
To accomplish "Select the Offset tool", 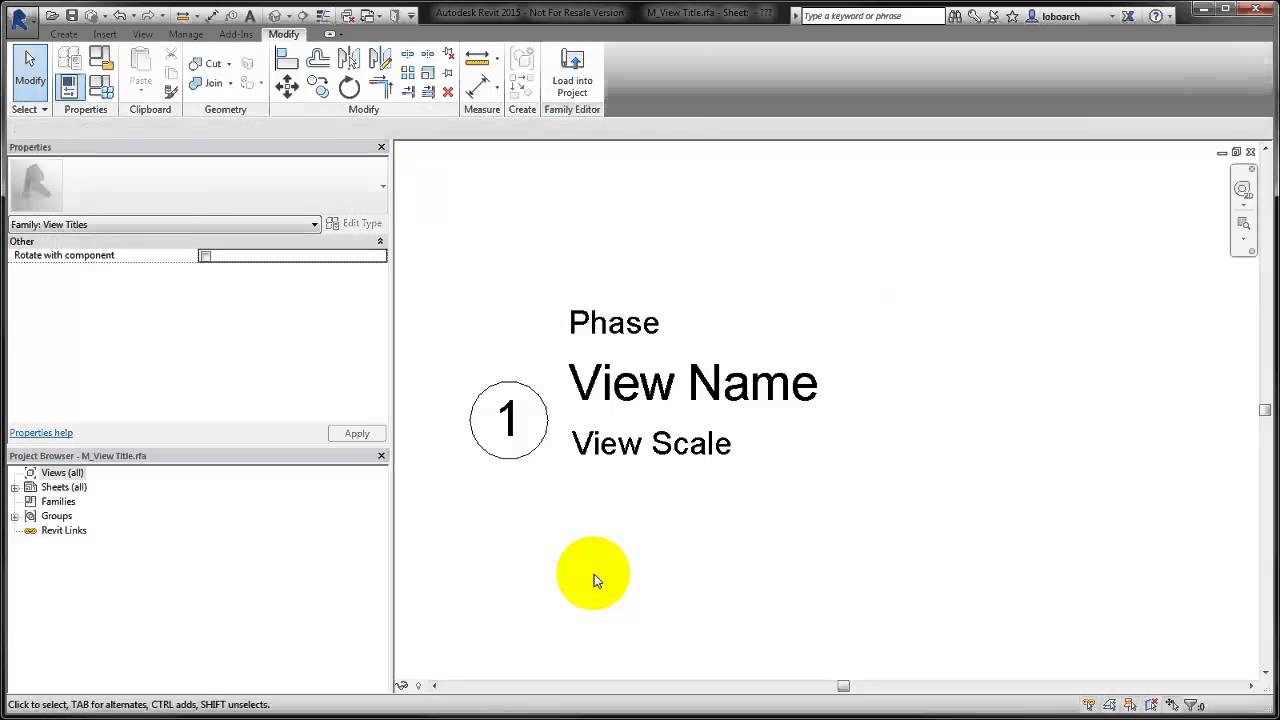I will 318,59.
